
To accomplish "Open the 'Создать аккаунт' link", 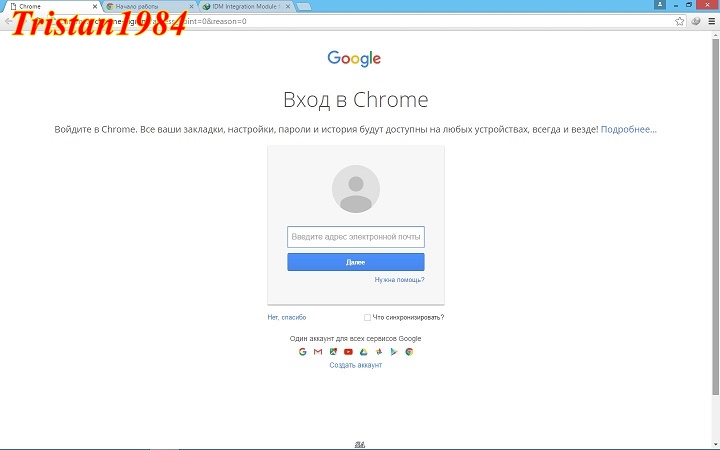I will click(x=356, y=365).
